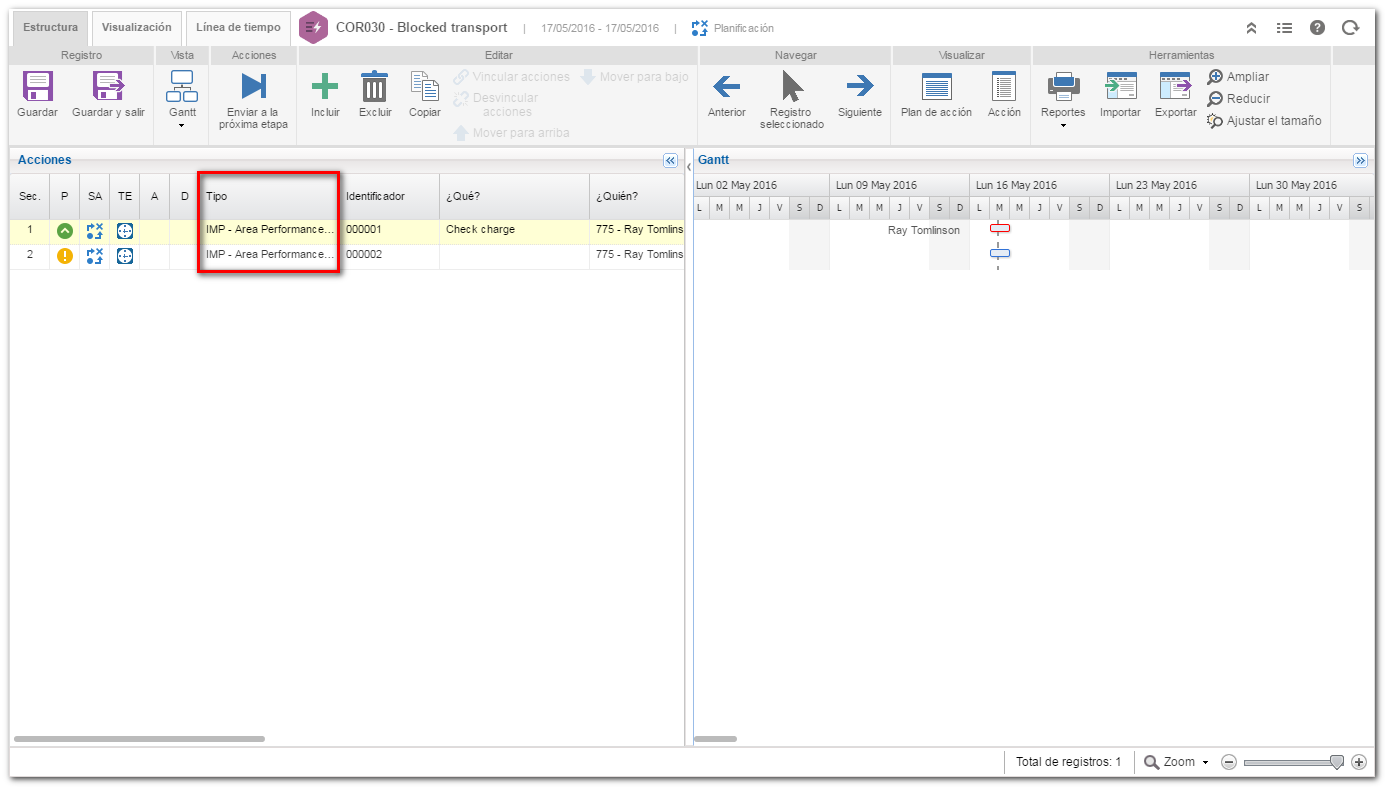Click yellow warning icon in row 2
The image size is (1385, 787).
(65, 256)
